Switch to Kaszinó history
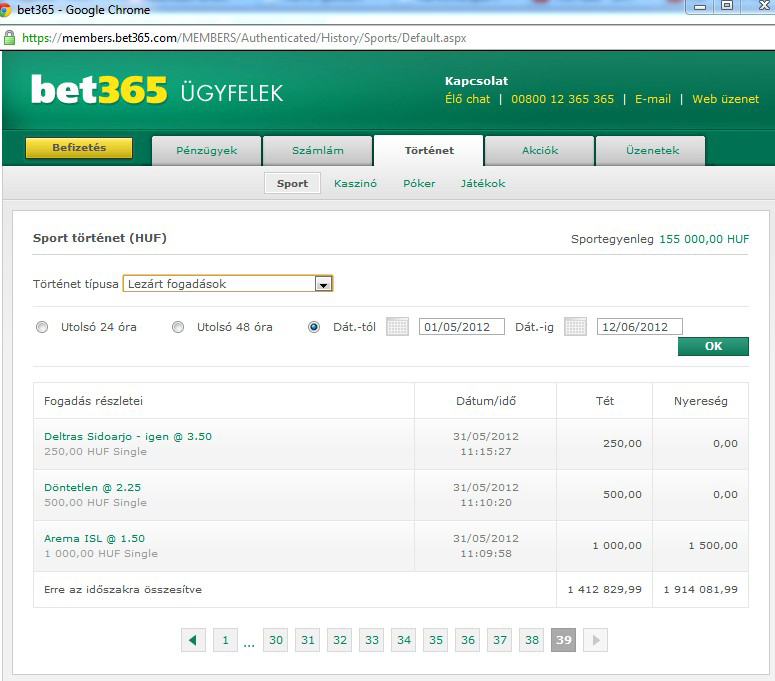This screenshot has width=775, height=681. [x=355, y=183]
